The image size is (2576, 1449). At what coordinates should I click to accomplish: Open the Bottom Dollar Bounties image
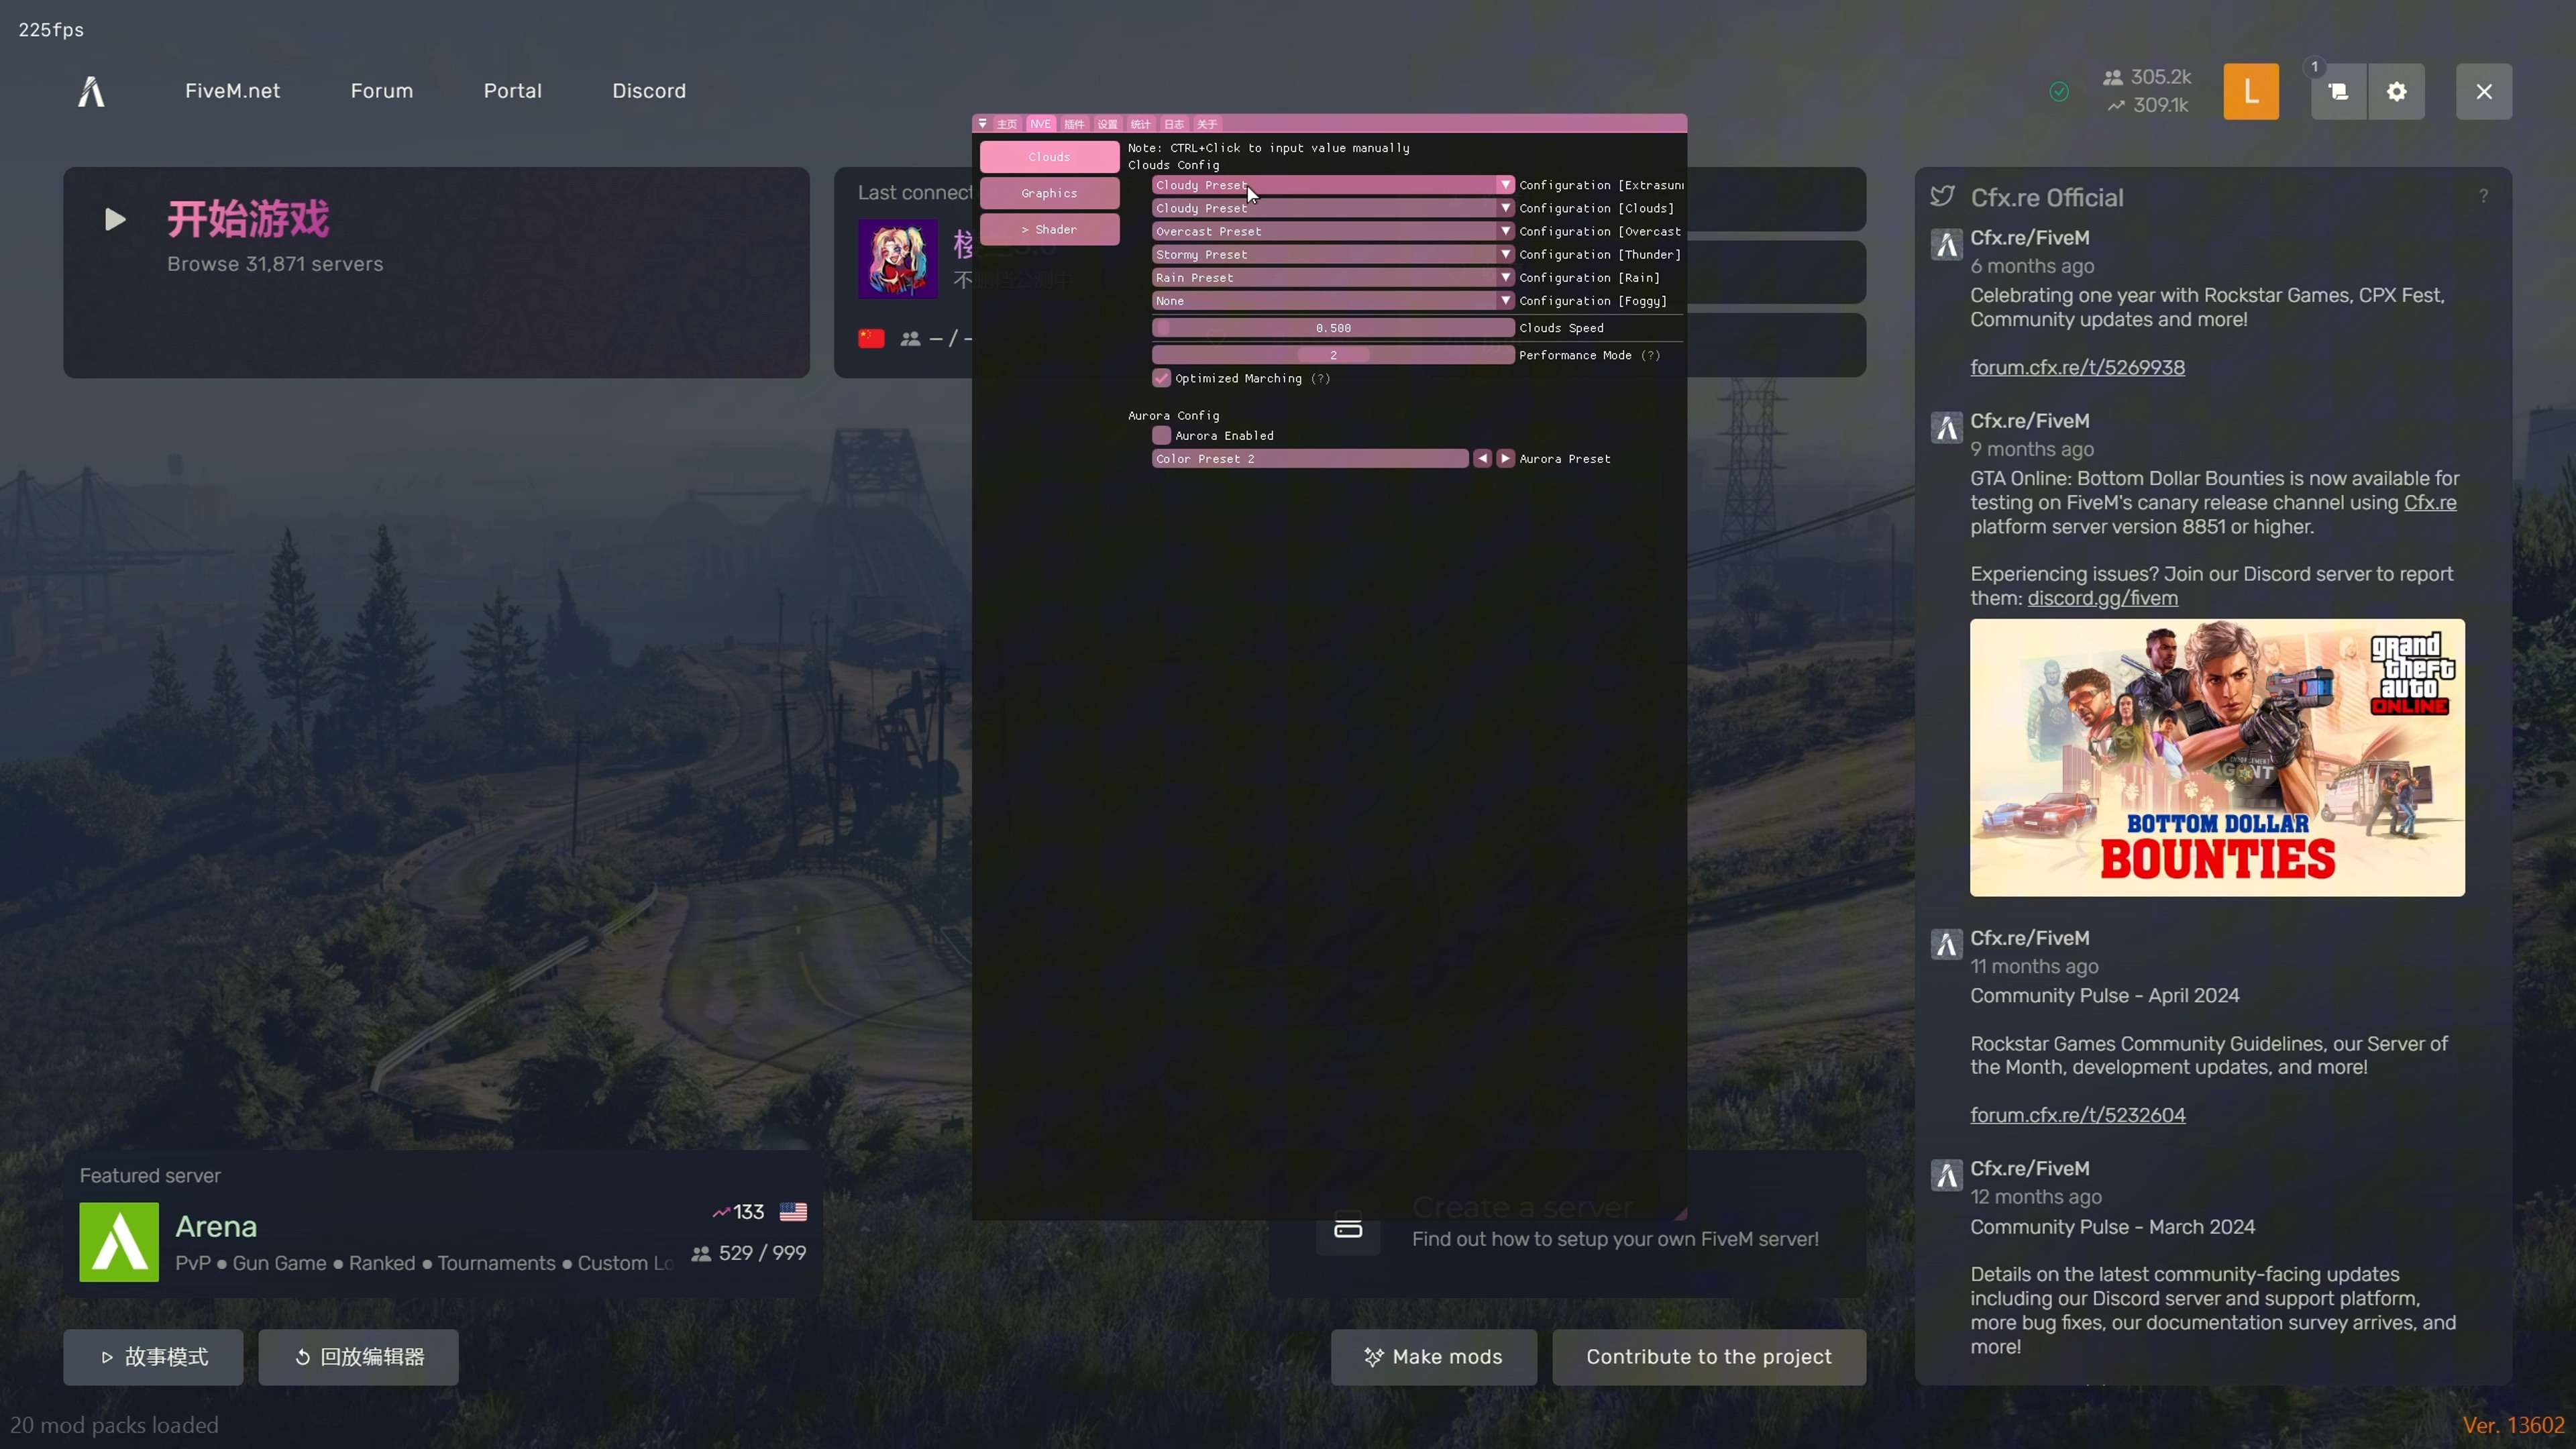(x=2217, y=757)
